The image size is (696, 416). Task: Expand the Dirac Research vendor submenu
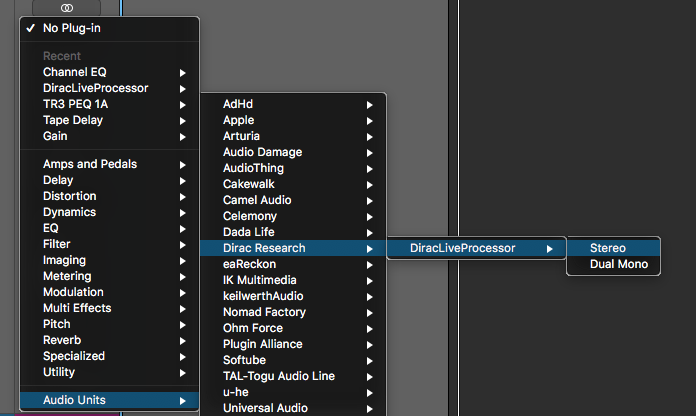(264, 248)
